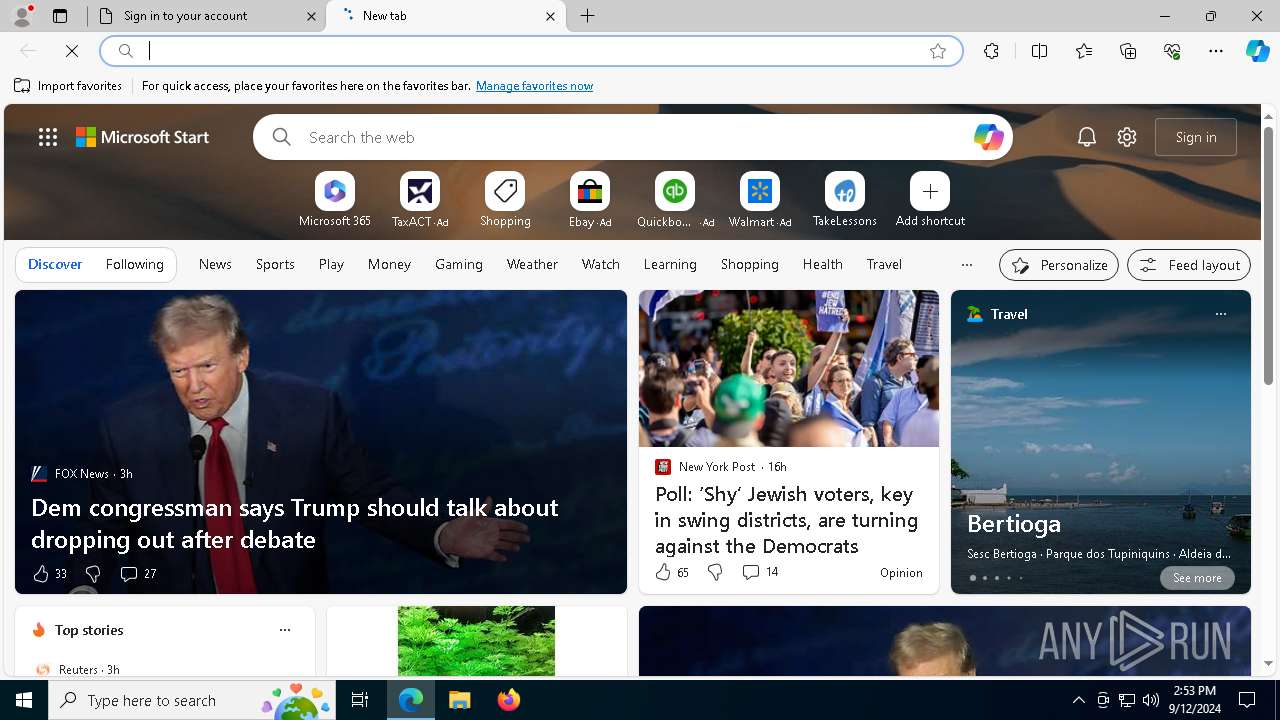Open the apps grid launcher
This screenshot has height=720, width=1280.
coord(48,137)
